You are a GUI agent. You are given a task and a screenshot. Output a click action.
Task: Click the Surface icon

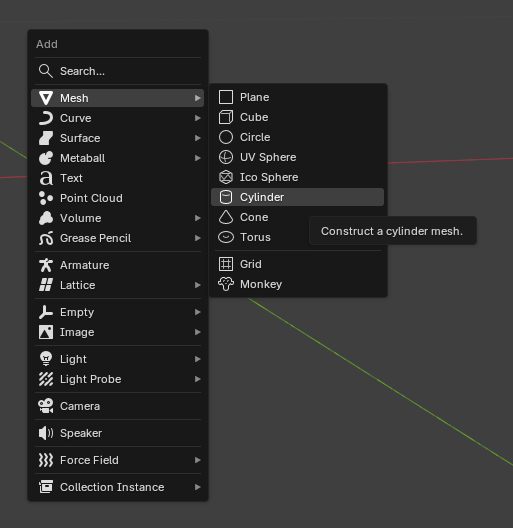coord(46,138)
